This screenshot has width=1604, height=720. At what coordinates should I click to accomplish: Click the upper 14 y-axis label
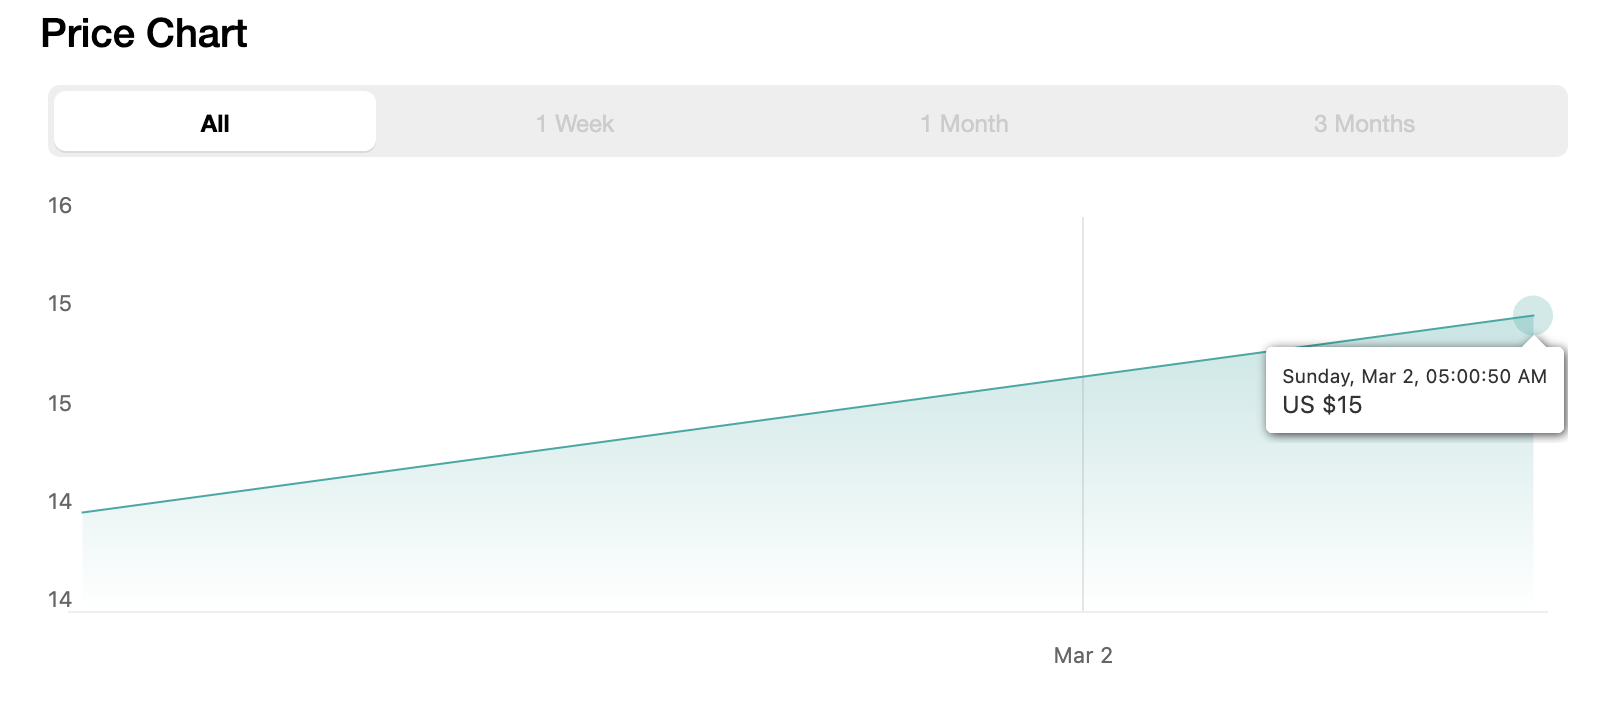point(60,502)
